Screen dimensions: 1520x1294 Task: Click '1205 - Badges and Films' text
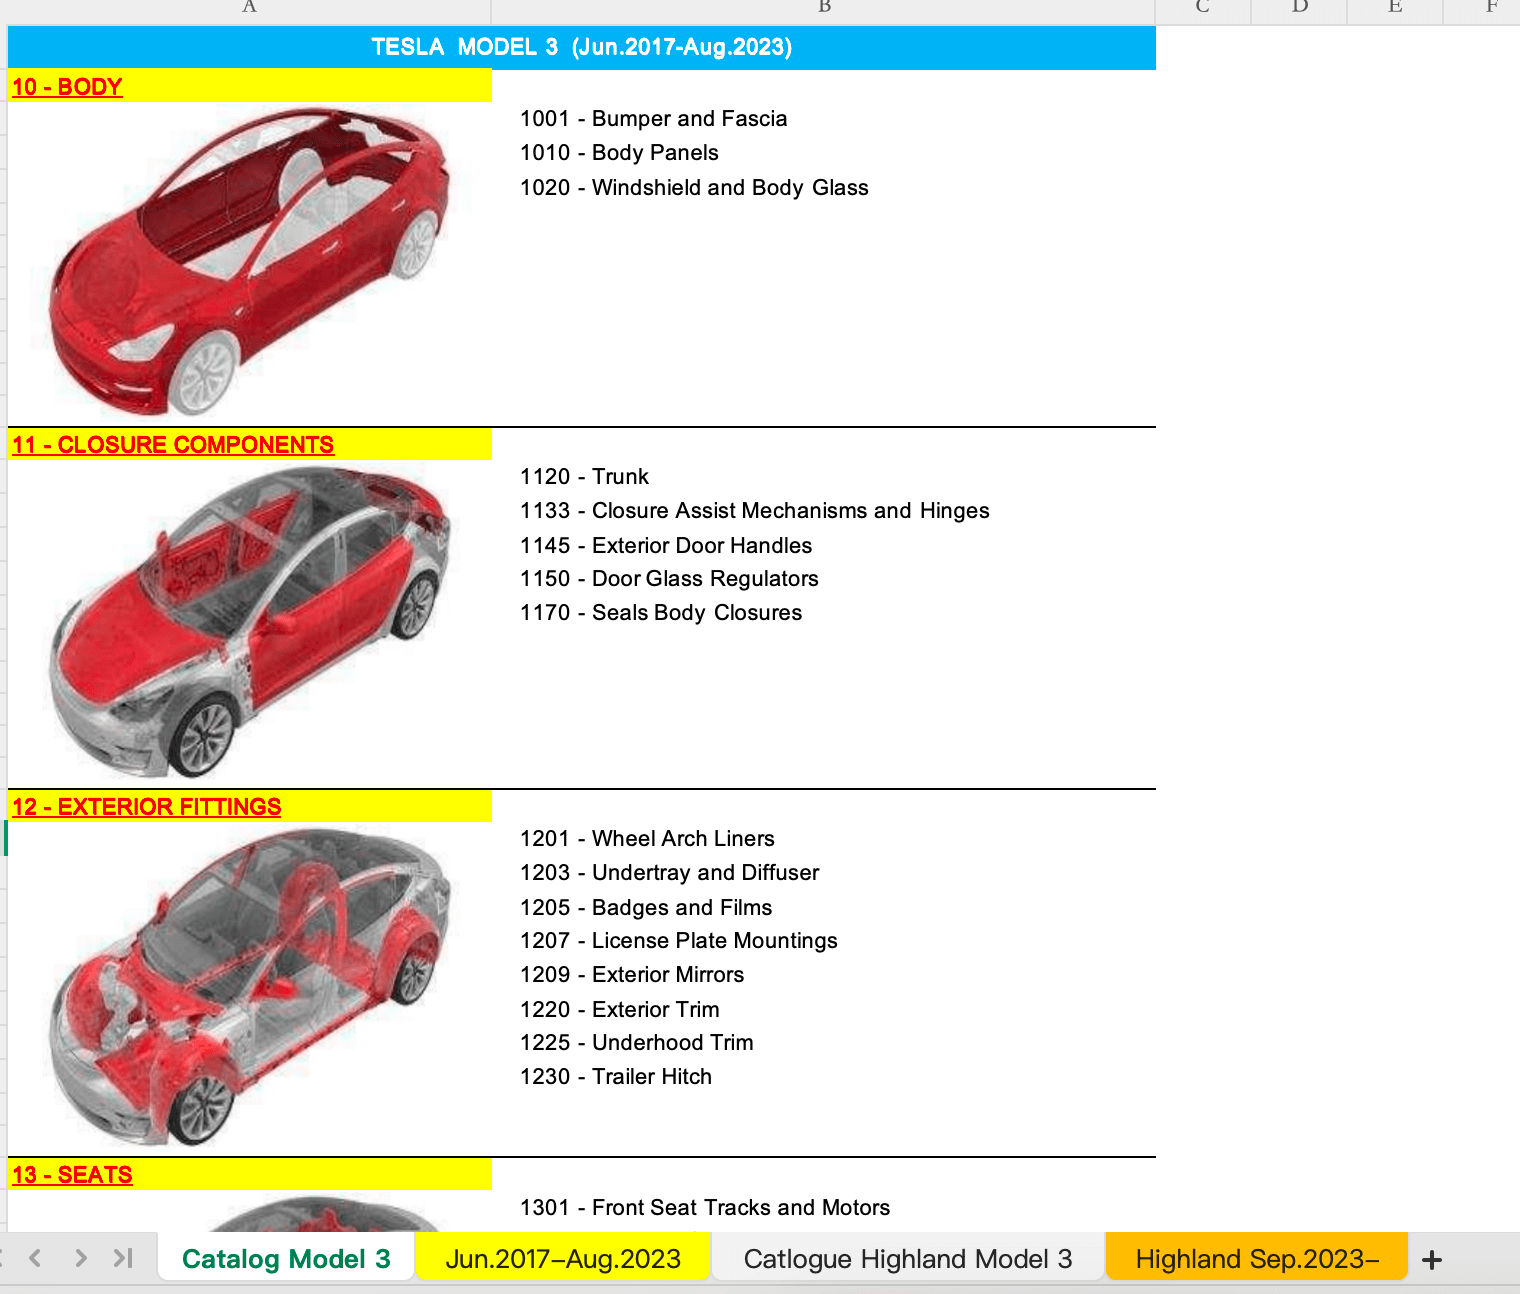point(646,908)
